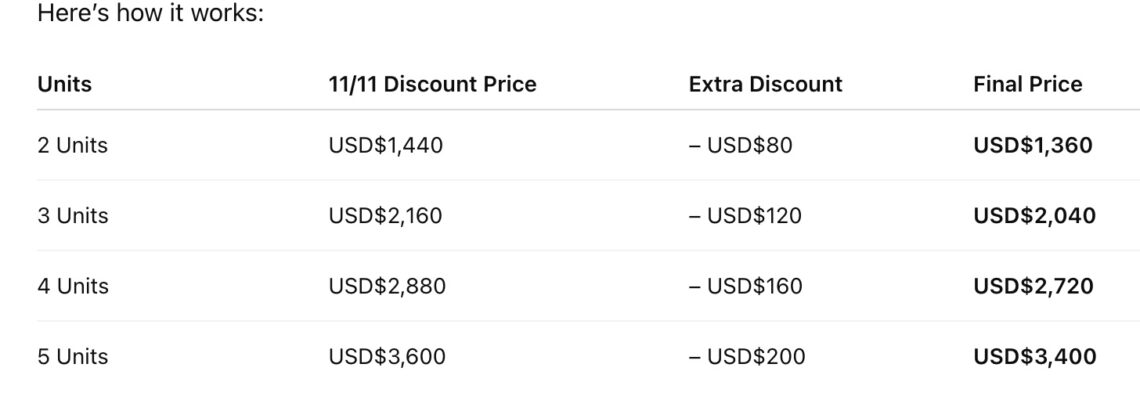Click the "Here's how it works:" text

pos(150,17)
